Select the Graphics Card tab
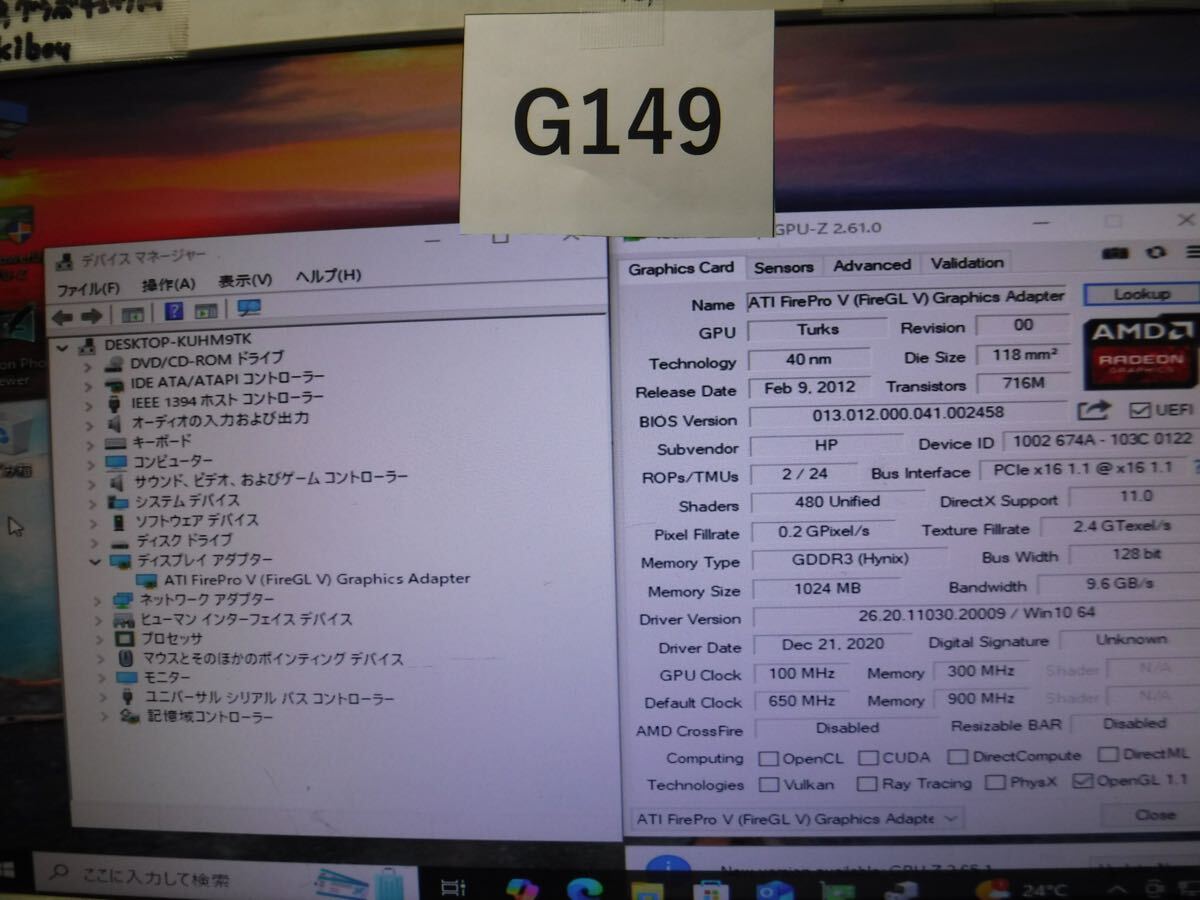This screenshot has width=1200, height=900. coord(681,268)
